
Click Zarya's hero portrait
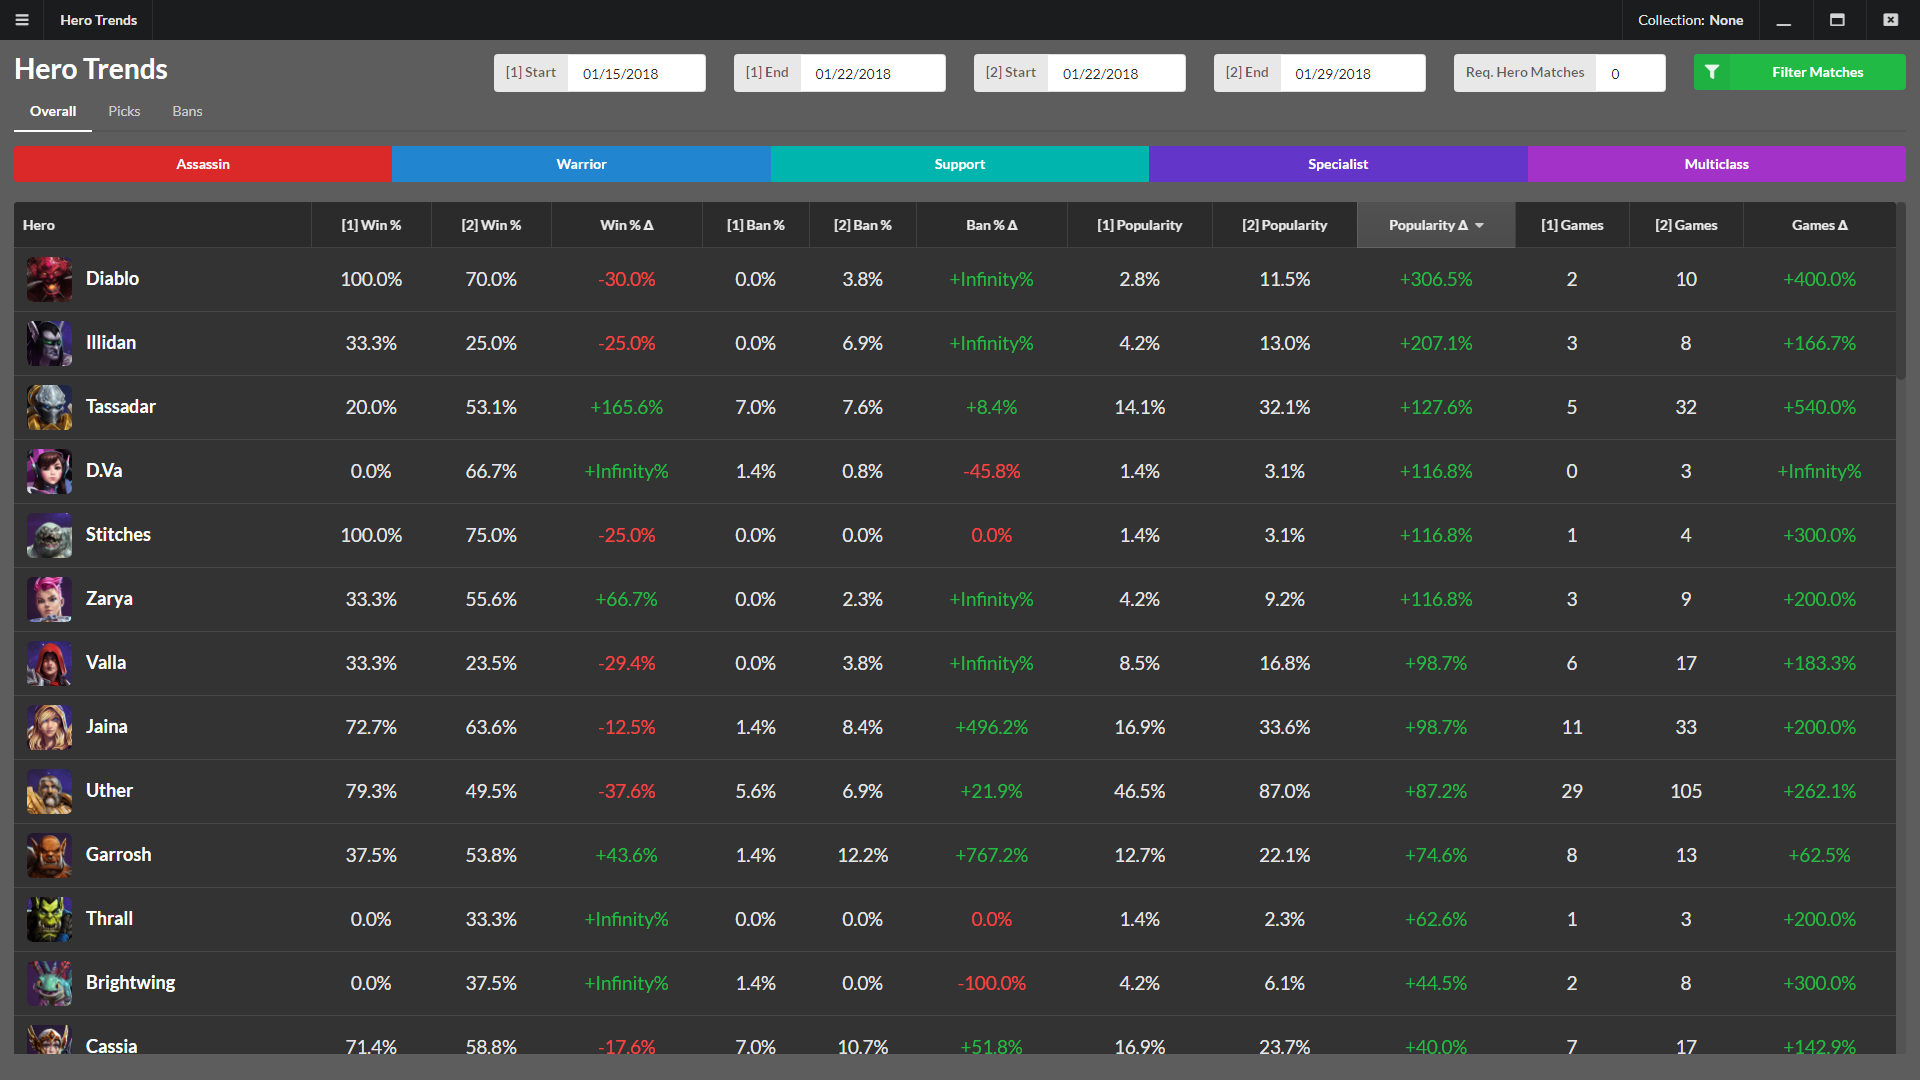click(x=49, y=599)
